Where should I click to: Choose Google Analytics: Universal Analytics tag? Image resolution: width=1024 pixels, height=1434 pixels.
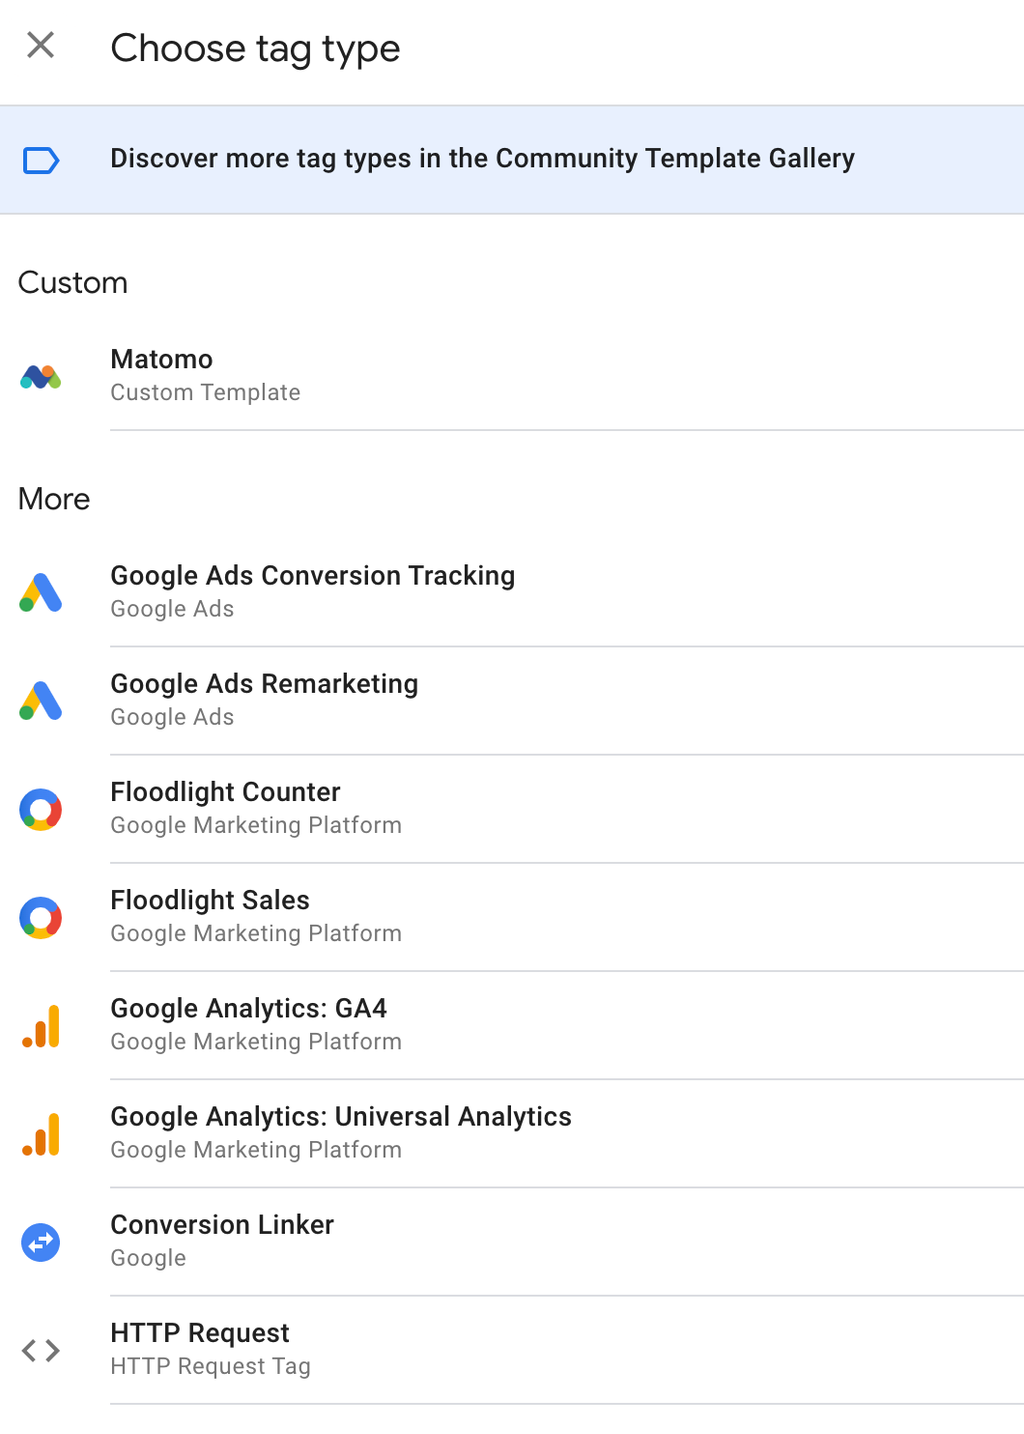[x=340, y=1131]
